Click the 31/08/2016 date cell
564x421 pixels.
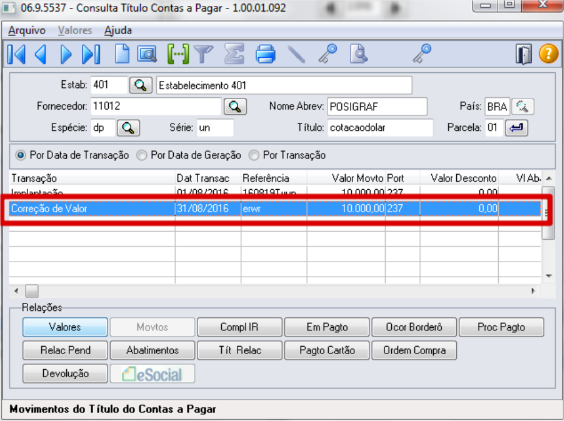click(208, 209)
